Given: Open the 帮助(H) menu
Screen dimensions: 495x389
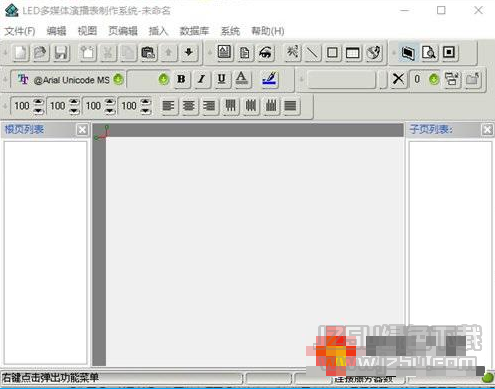Looking at the screenshot, I should click(x=268, y=31).
